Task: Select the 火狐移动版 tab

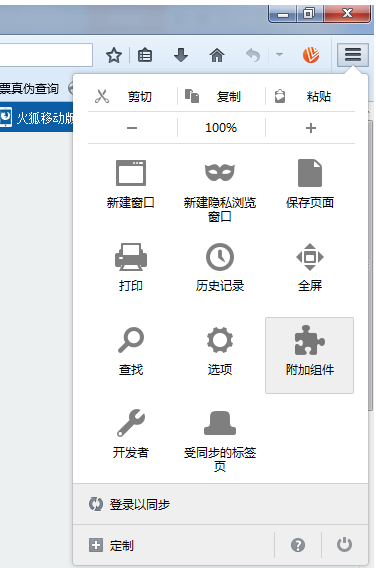Action: [37, 117]
